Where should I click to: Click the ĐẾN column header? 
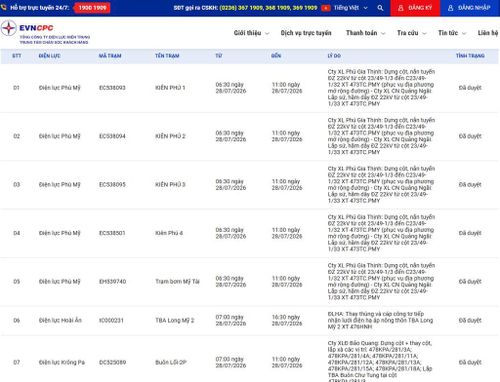pyautogui.click(x=276, y=56)
